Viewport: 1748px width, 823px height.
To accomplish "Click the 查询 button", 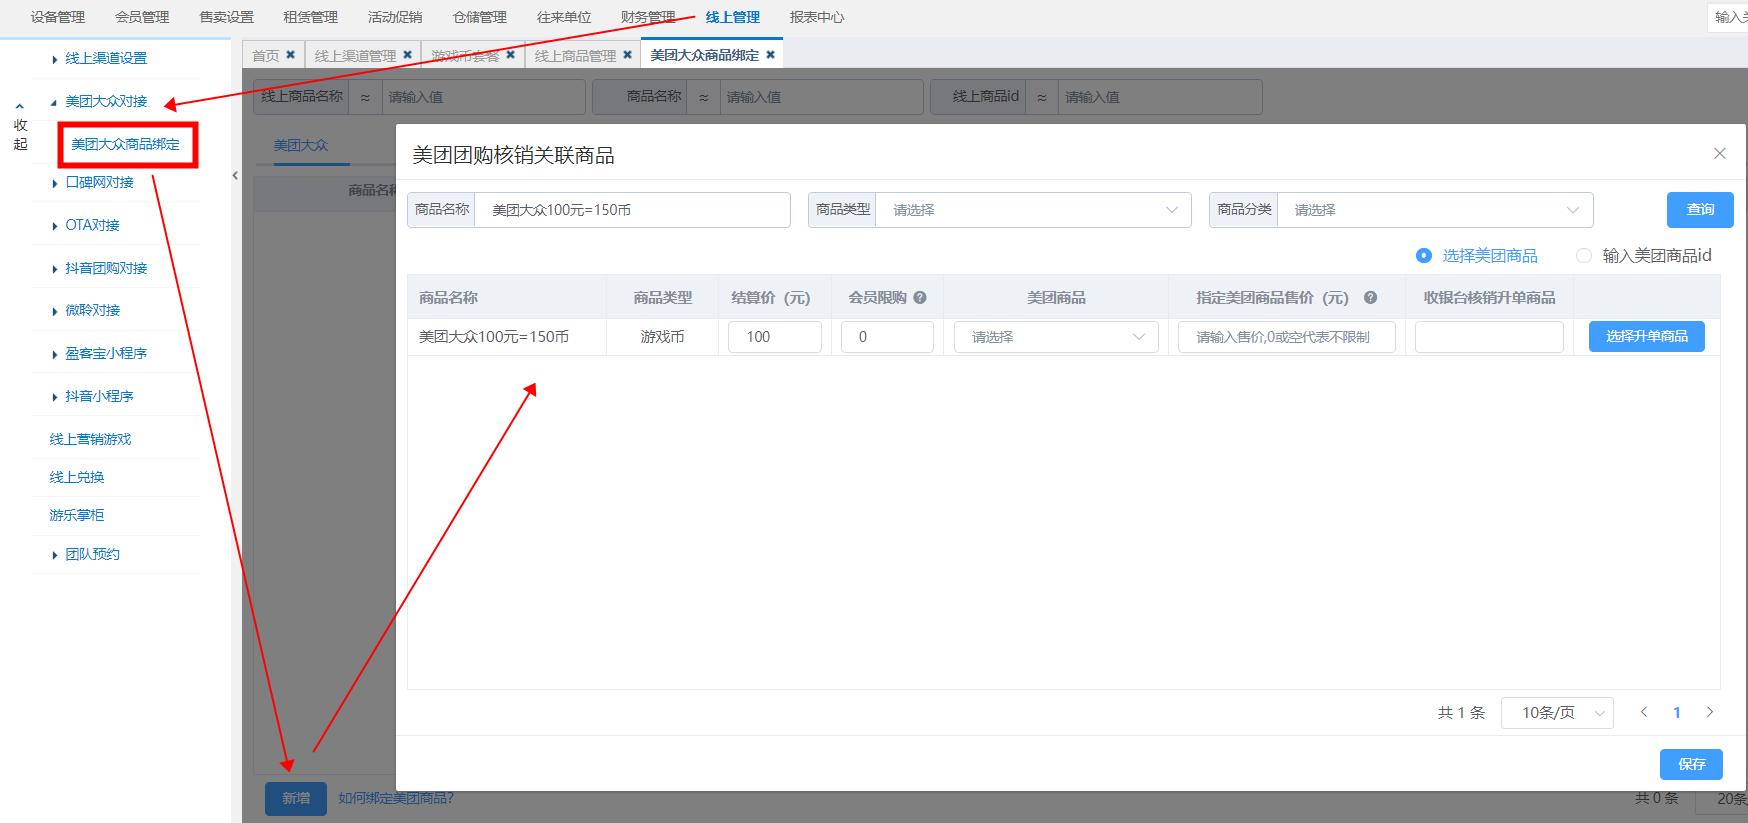I will (1700, 210).
